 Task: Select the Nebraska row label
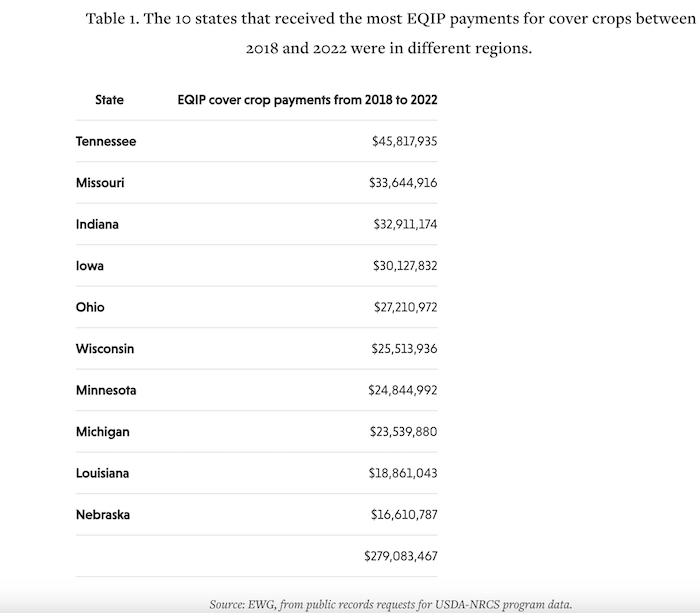102,515
